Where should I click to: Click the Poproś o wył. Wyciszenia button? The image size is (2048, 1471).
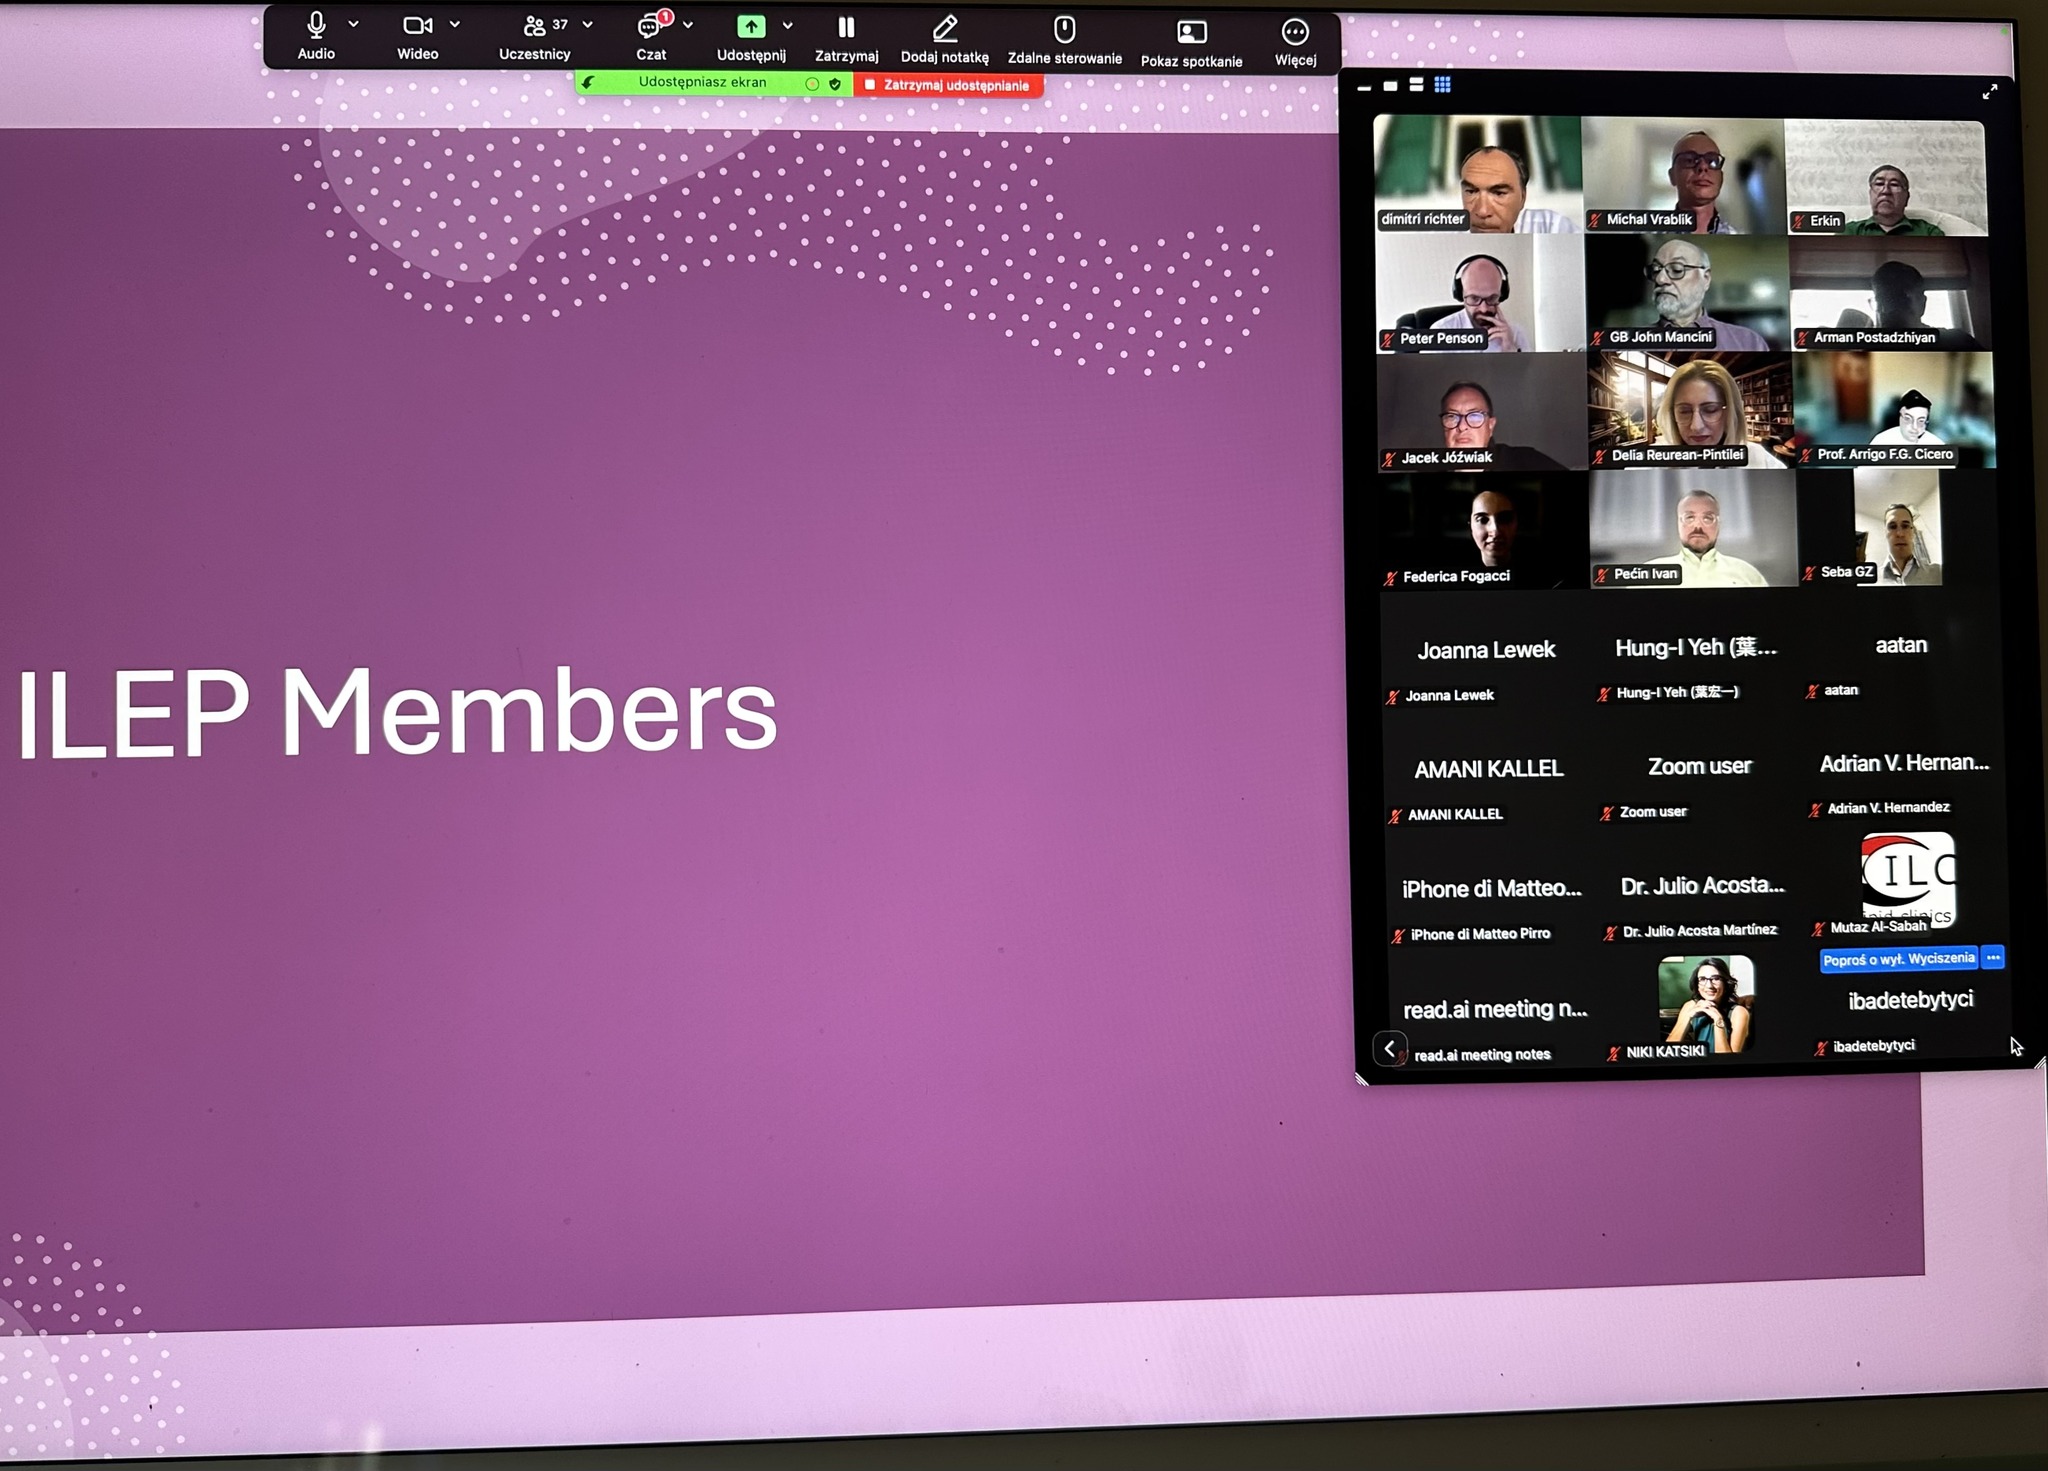click(1898, 959)
